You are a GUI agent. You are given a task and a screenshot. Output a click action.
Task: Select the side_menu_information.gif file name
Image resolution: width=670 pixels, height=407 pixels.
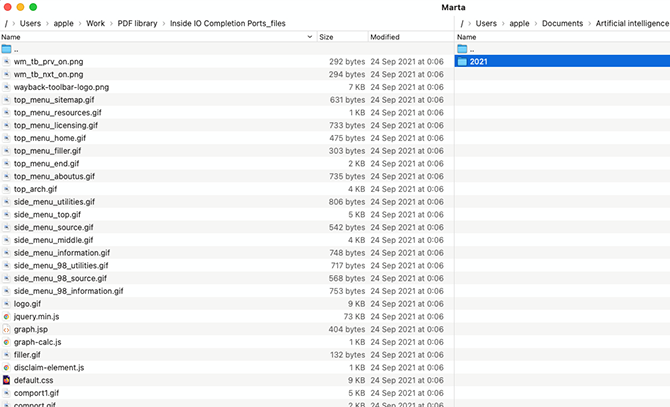pos(62,253)
